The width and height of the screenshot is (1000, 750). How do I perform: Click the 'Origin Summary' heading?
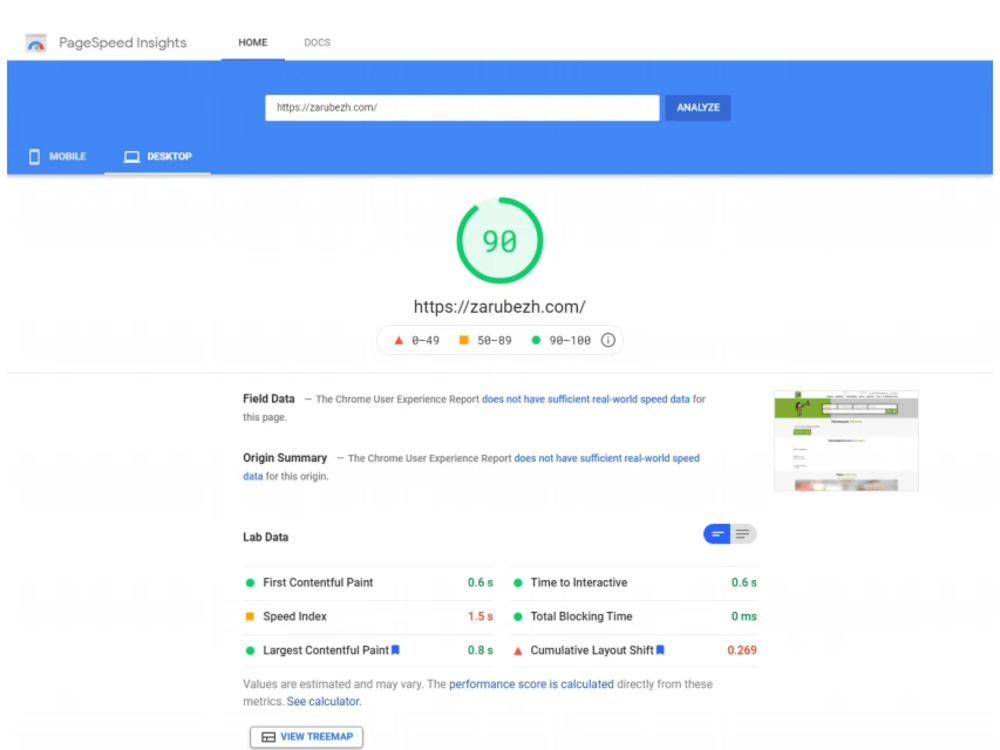[284, 458]
